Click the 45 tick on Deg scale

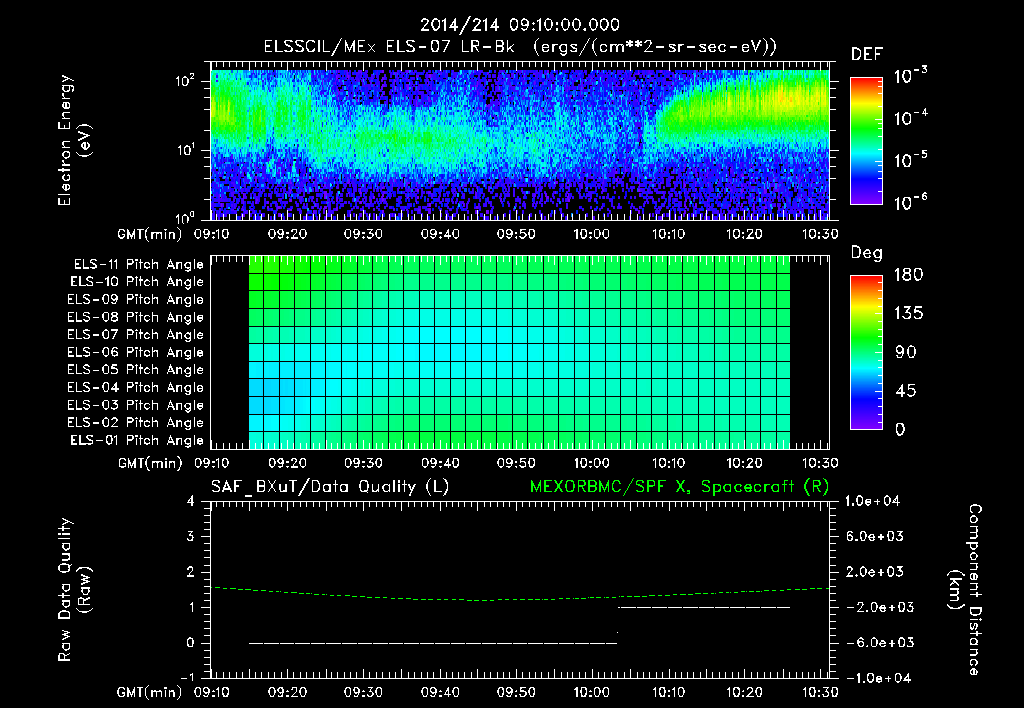tap(906, 391)
